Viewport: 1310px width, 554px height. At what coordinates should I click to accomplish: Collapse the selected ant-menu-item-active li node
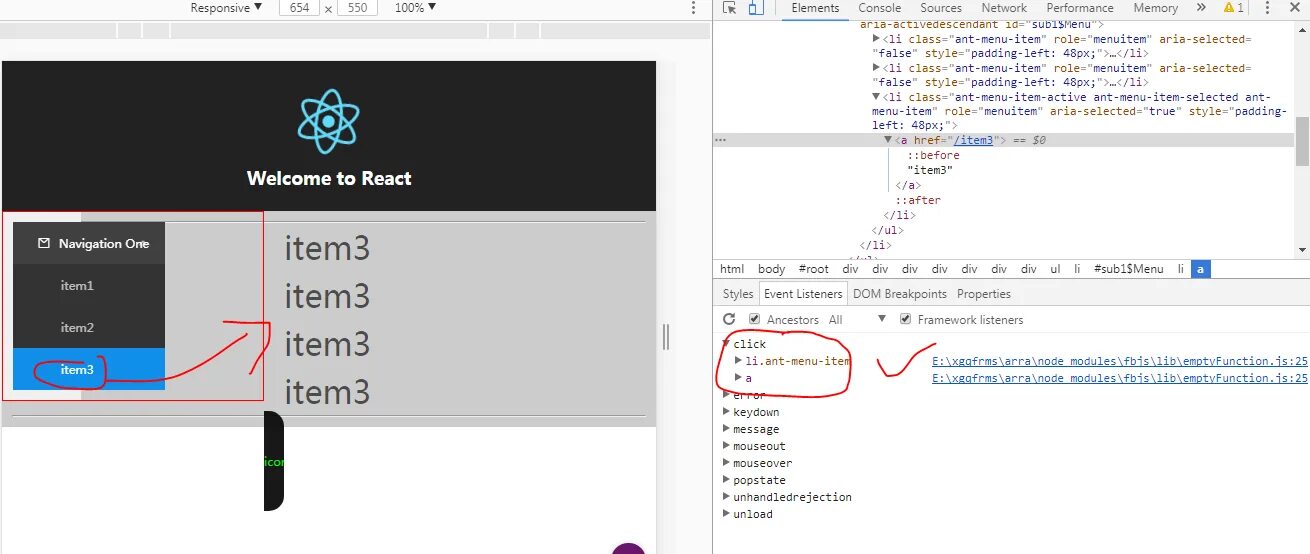point(877,98)
